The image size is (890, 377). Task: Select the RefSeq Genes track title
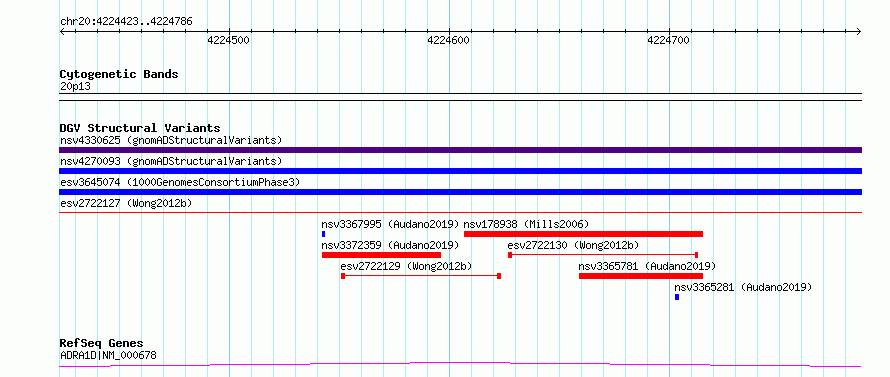[102, 344]
